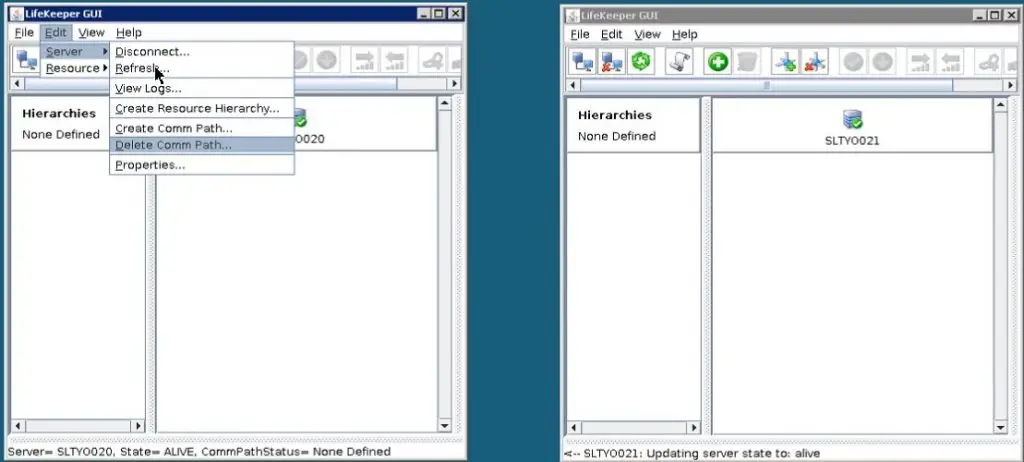This screenshot has height=462, width=1024.
Task: Click greyed Delete Resource Hierarchy trash icon
Action: (747, 63)
